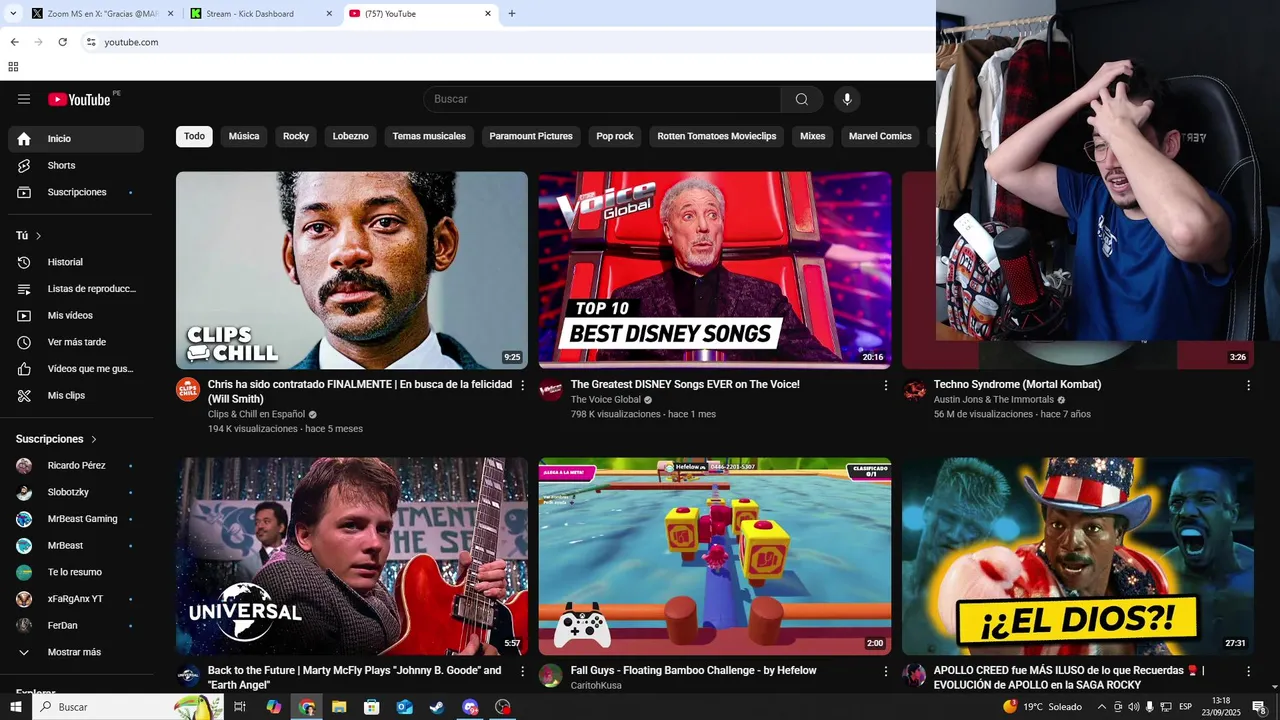Select the (757) YouTube tab

click(421, 14)
